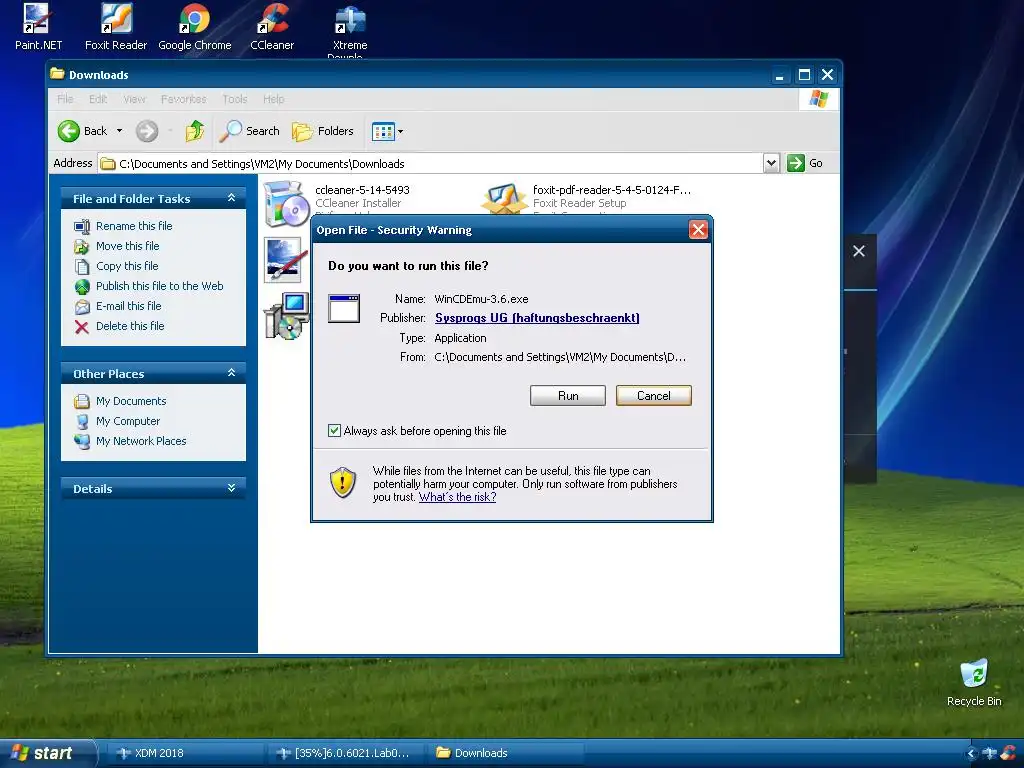This screenshot has height=768, width=1024.
Task: Maximize the Downloads window
Action: (x=805, y=75)
